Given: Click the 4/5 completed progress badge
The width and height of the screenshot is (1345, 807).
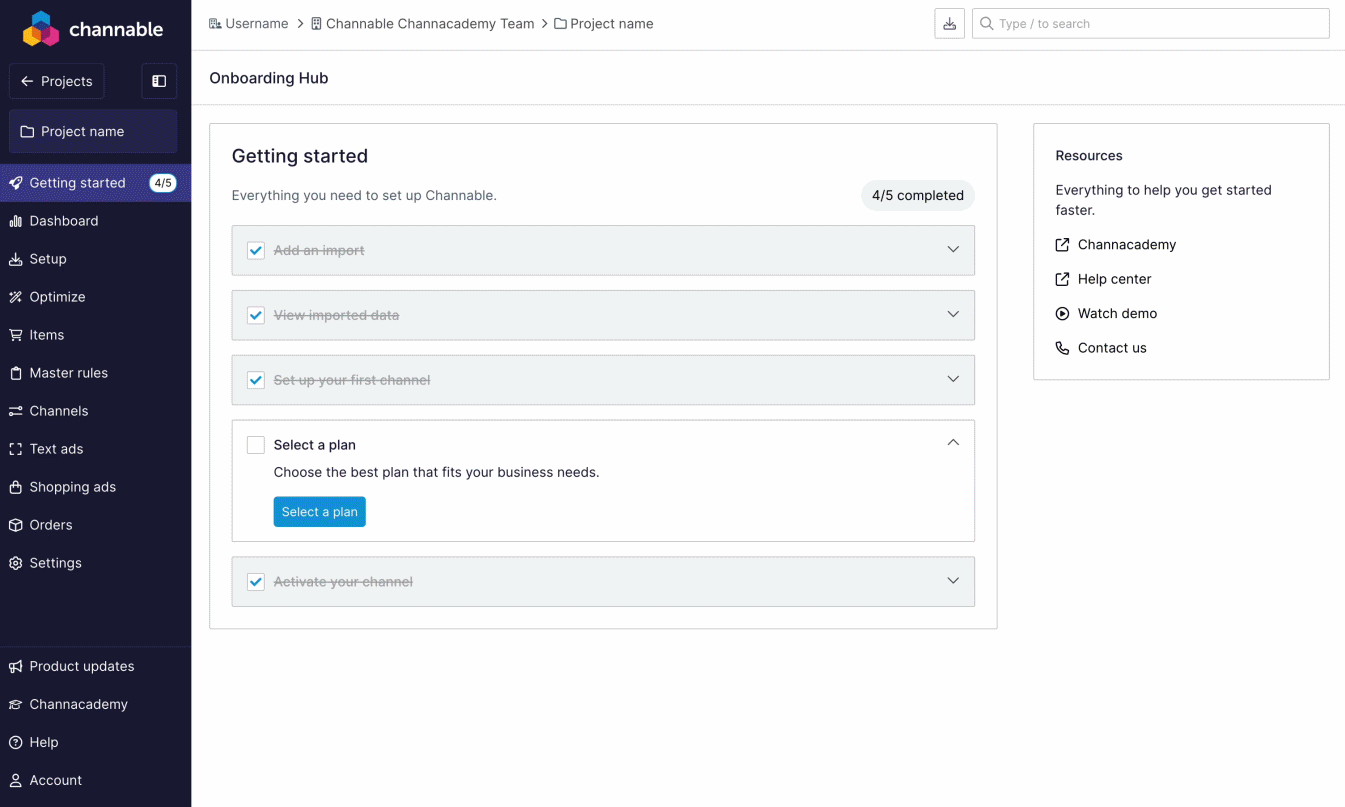Looking at the screenshot, I should tap(918, 196).
